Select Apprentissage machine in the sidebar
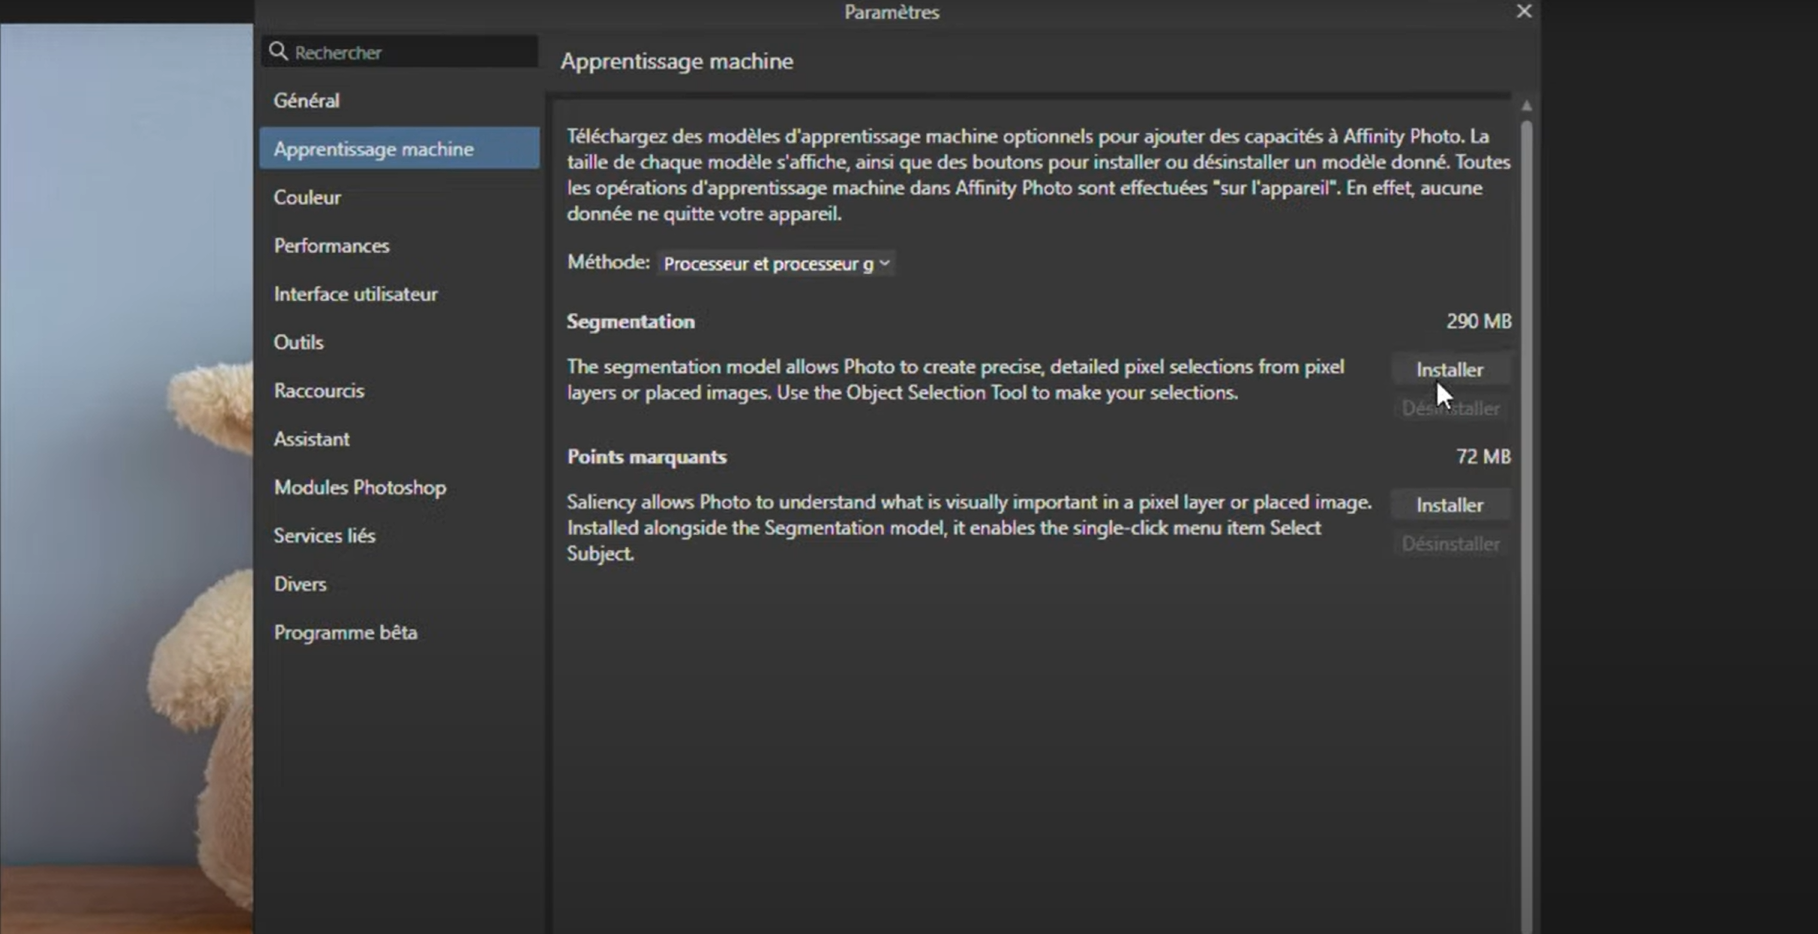1818x934 pixels. pos(374,149)
